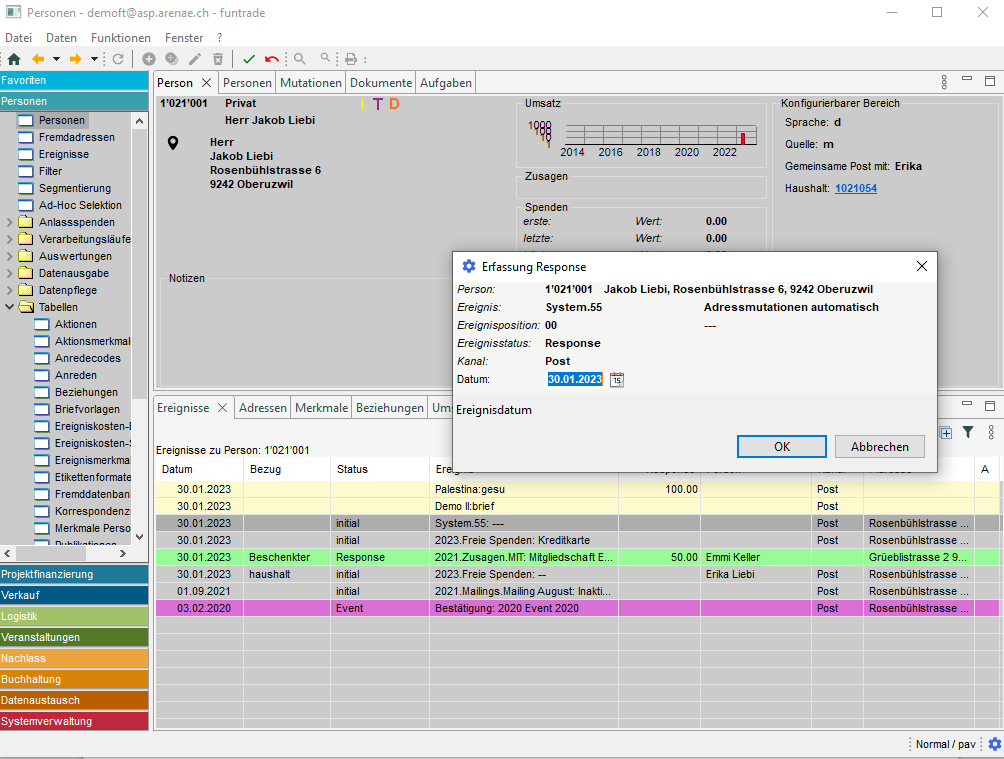Click the funnel filter icon in Ereignisse
This screenshot has width=1004, height=759.
968,432
